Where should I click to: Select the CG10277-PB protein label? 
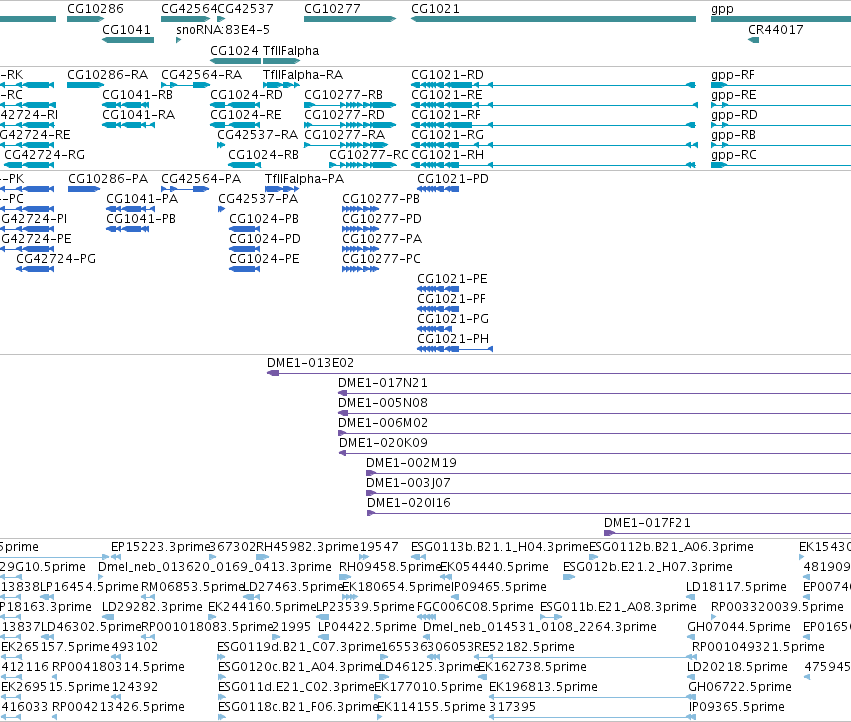pos(381,199)
